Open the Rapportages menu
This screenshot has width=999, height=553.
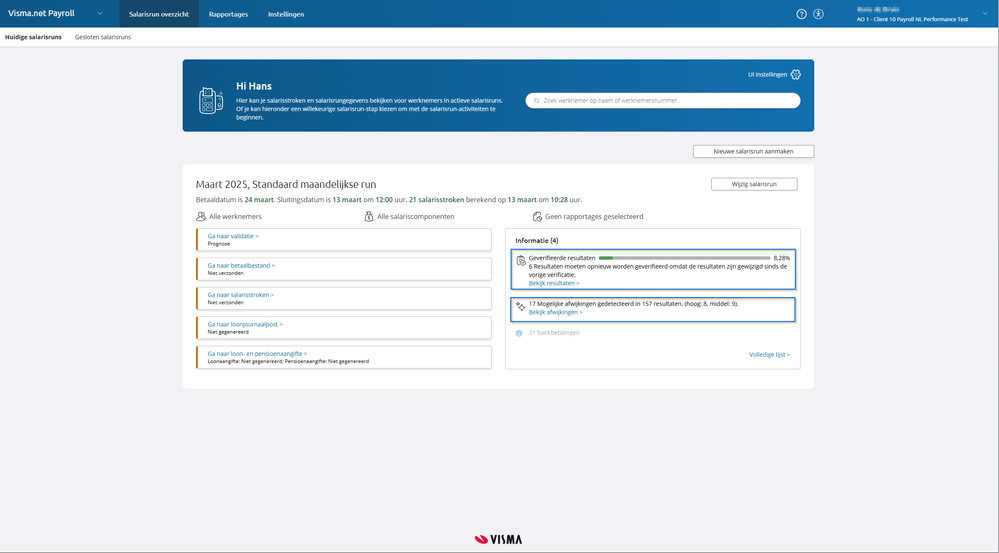pyautogui.click(x=228, y=14)
